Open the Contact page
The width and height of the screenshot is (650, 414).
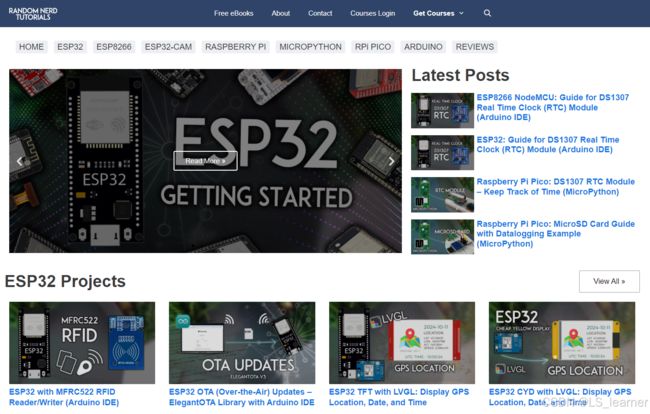[320, 13]
